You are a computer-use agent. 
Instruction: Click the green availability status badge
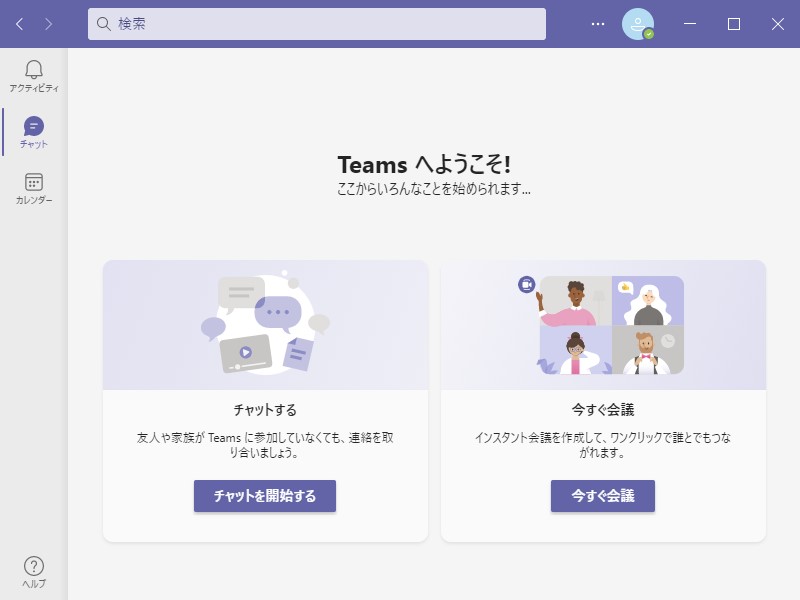tap(648, 32)
